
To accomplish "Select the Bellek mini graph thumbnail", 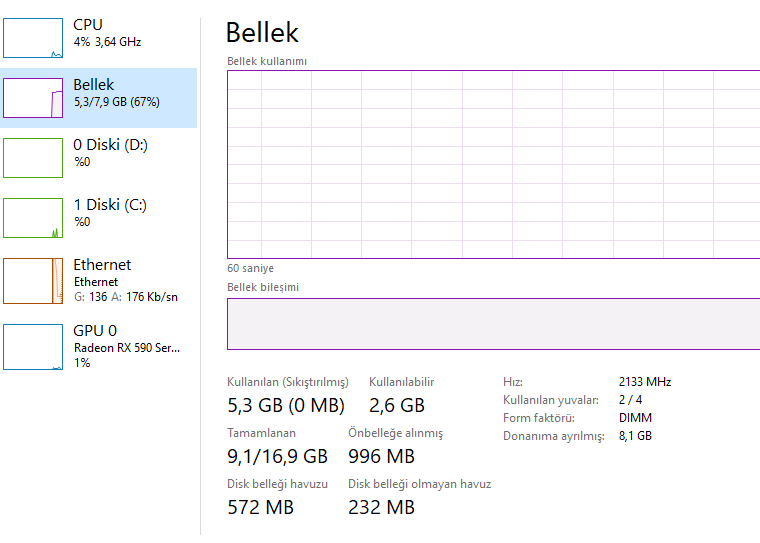I will tap(33, 97).
